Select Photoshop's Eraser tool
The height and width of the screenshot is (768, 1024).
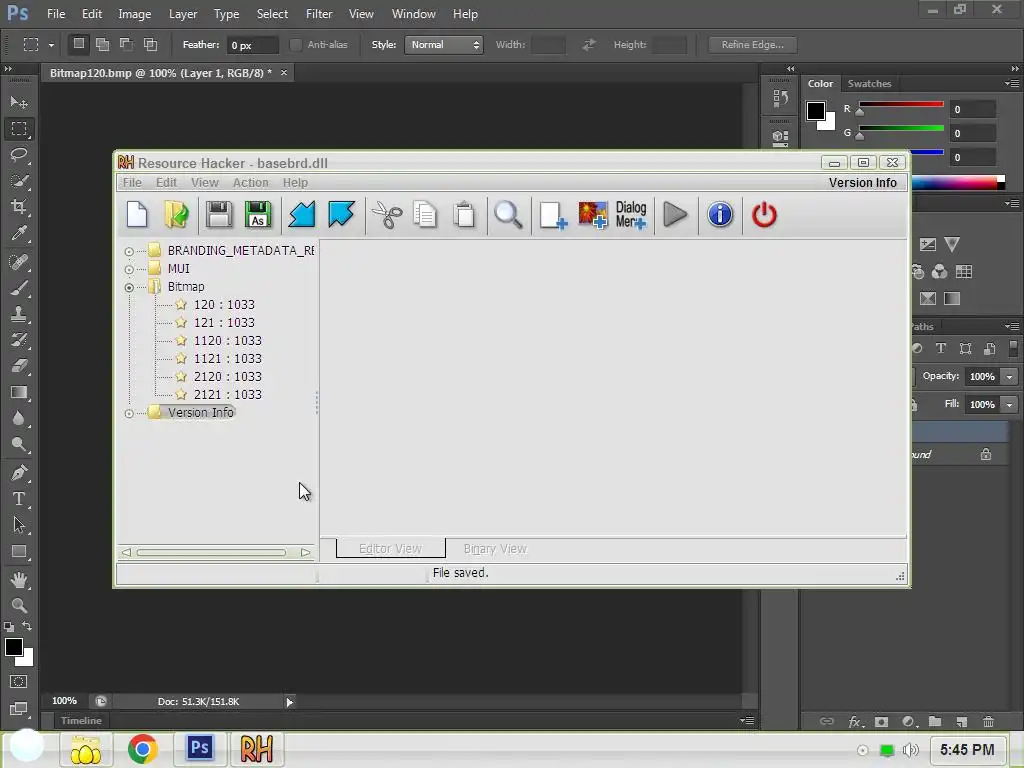pos(19,366)
